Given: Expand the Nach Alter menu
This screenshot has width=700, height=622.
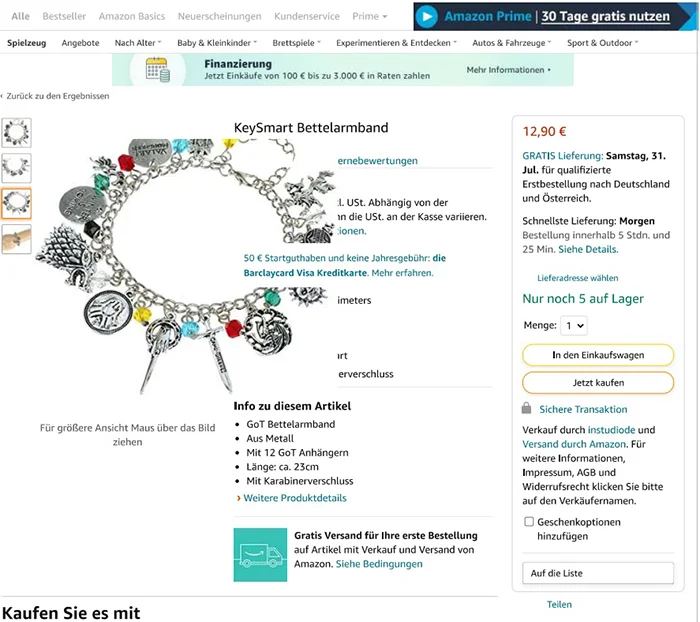Looking at the screenshot, I should [x=138, y=43].
